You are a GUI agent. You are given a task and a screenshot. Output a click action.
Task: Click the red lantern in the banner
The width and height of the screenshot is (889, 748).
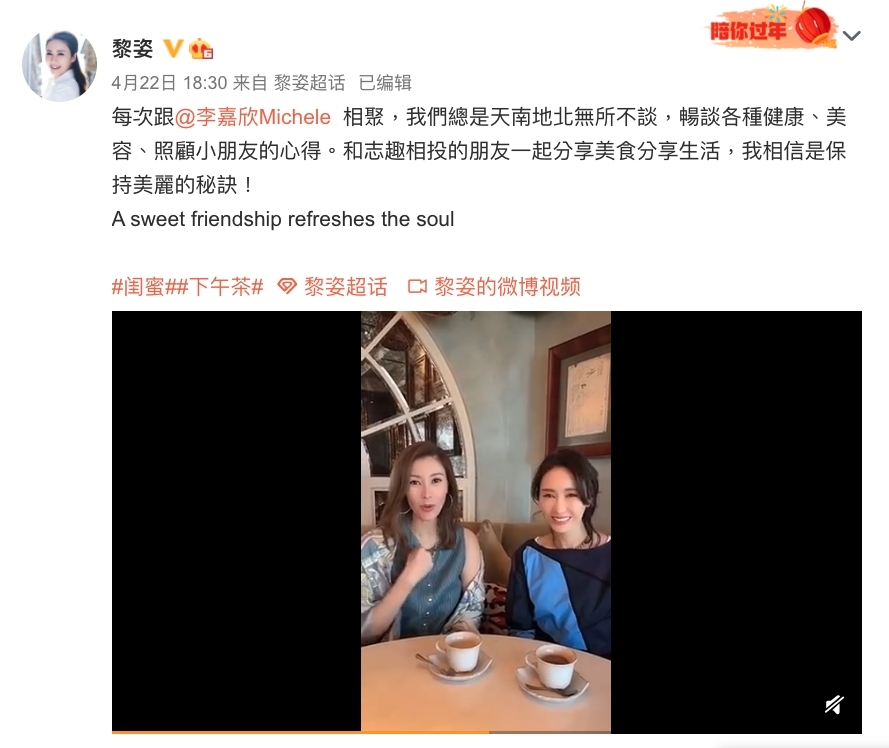click(x=814, y=24)
